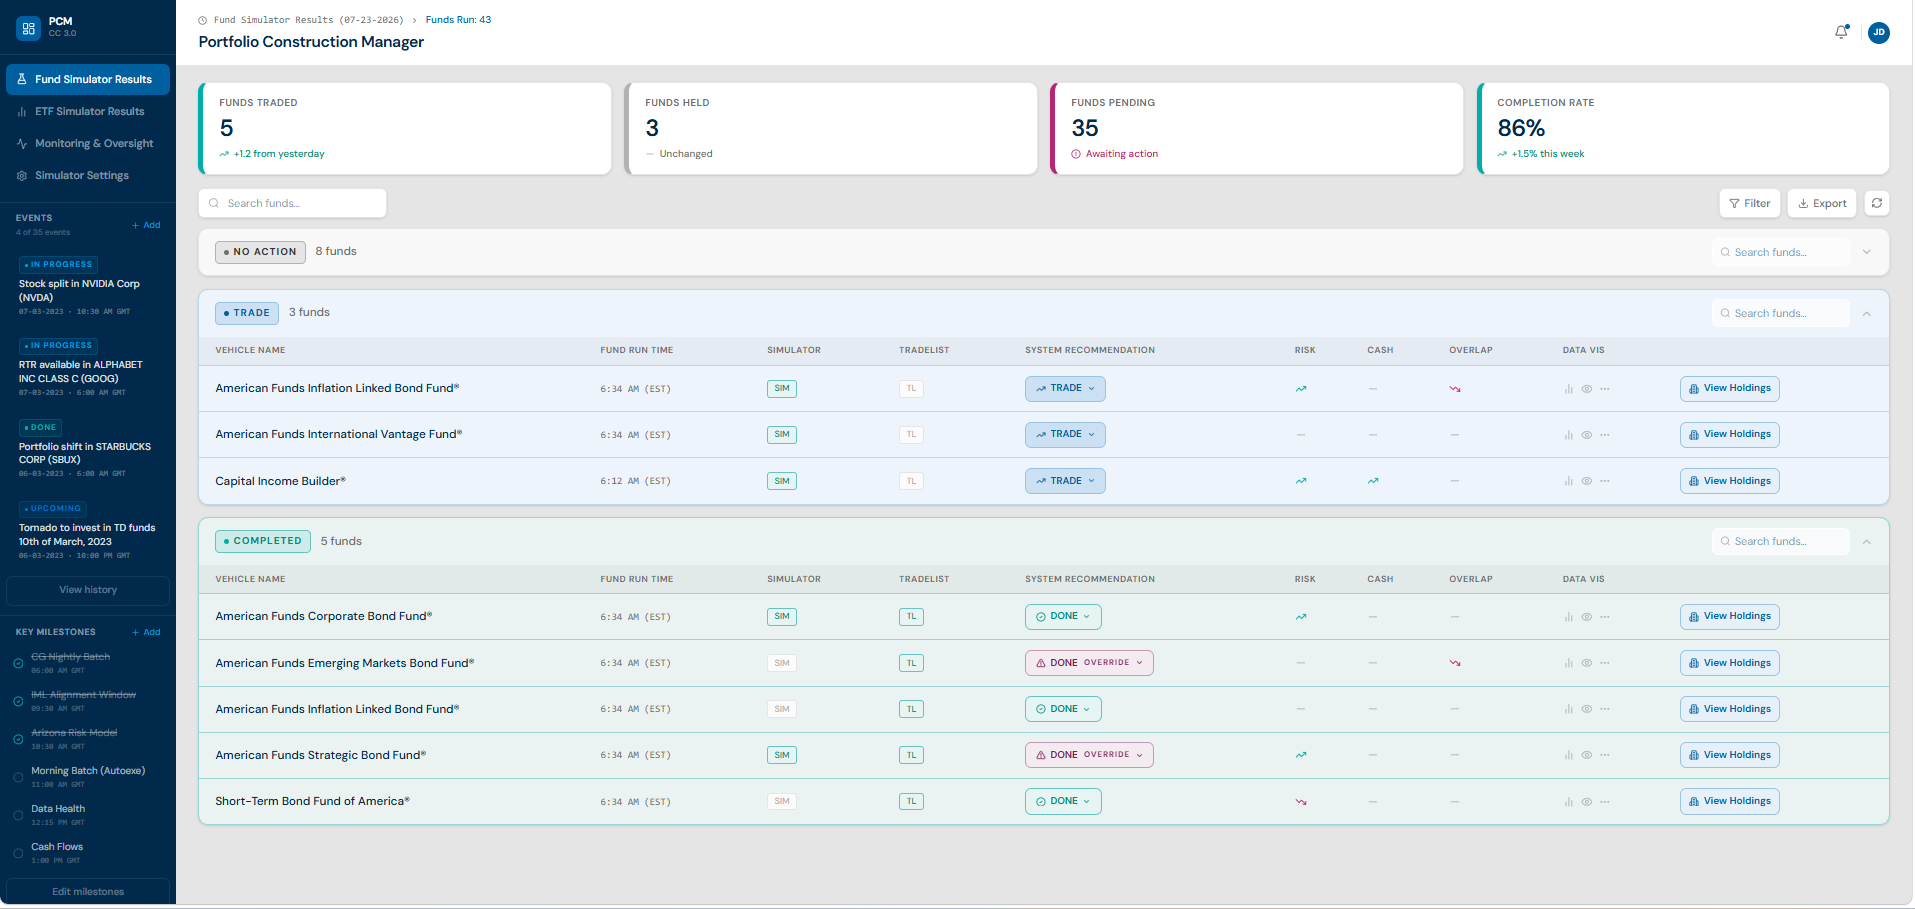
Task: Click TL tradelist badge for Corporate Bond Fund
Action: point(911,617)
